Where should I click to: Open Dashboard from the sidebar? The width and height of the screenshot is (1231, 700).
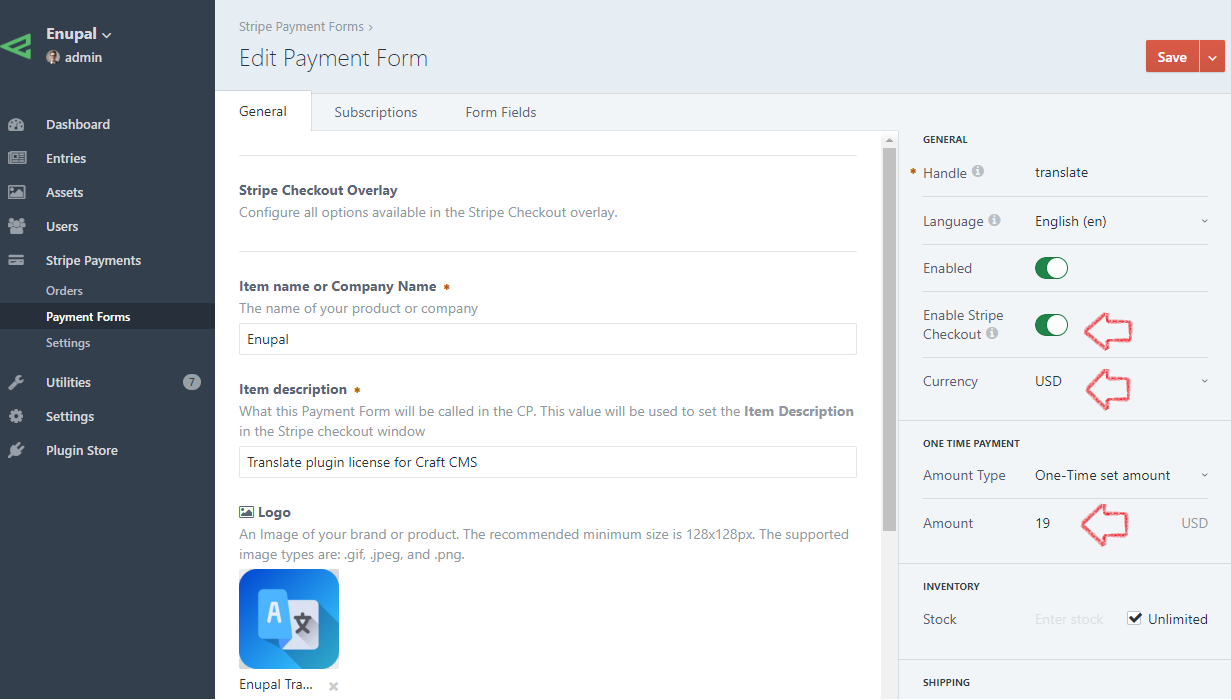78,124
